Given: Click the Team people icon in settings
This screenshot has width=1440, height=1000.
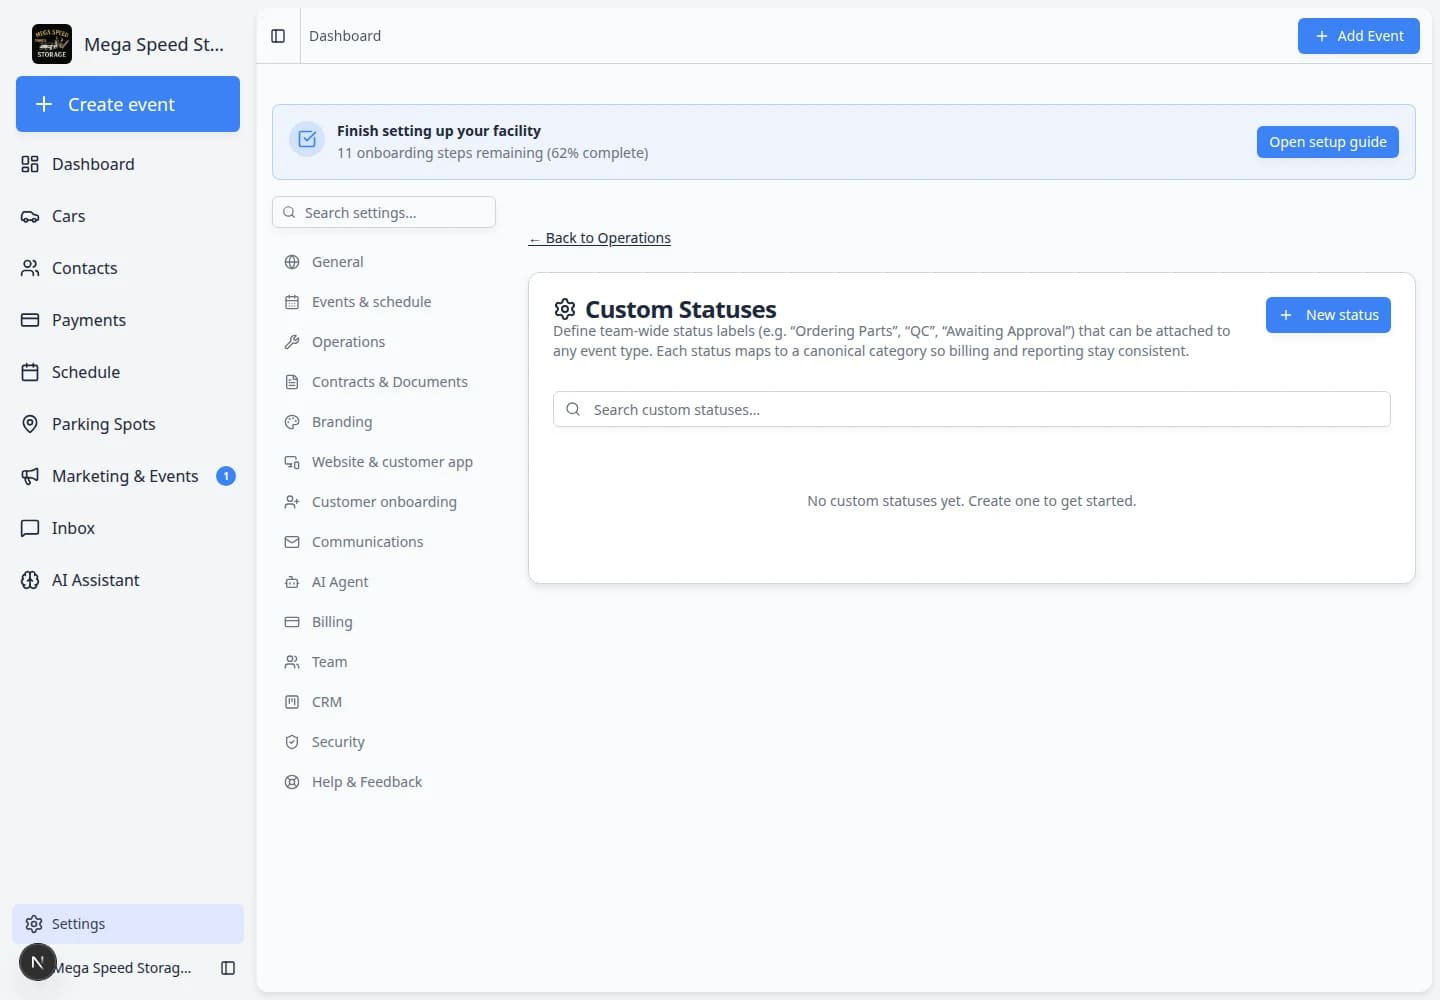Looking at the screenshot, I should [292, 662].
